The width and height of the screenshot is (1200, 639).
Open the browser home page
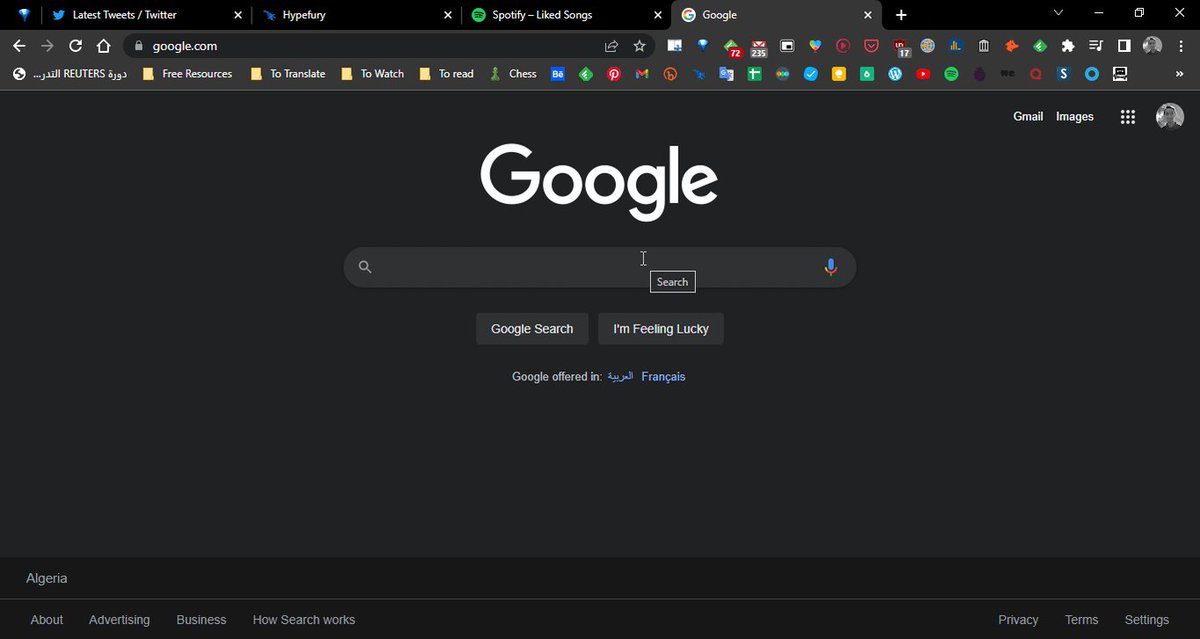(103, 46)
